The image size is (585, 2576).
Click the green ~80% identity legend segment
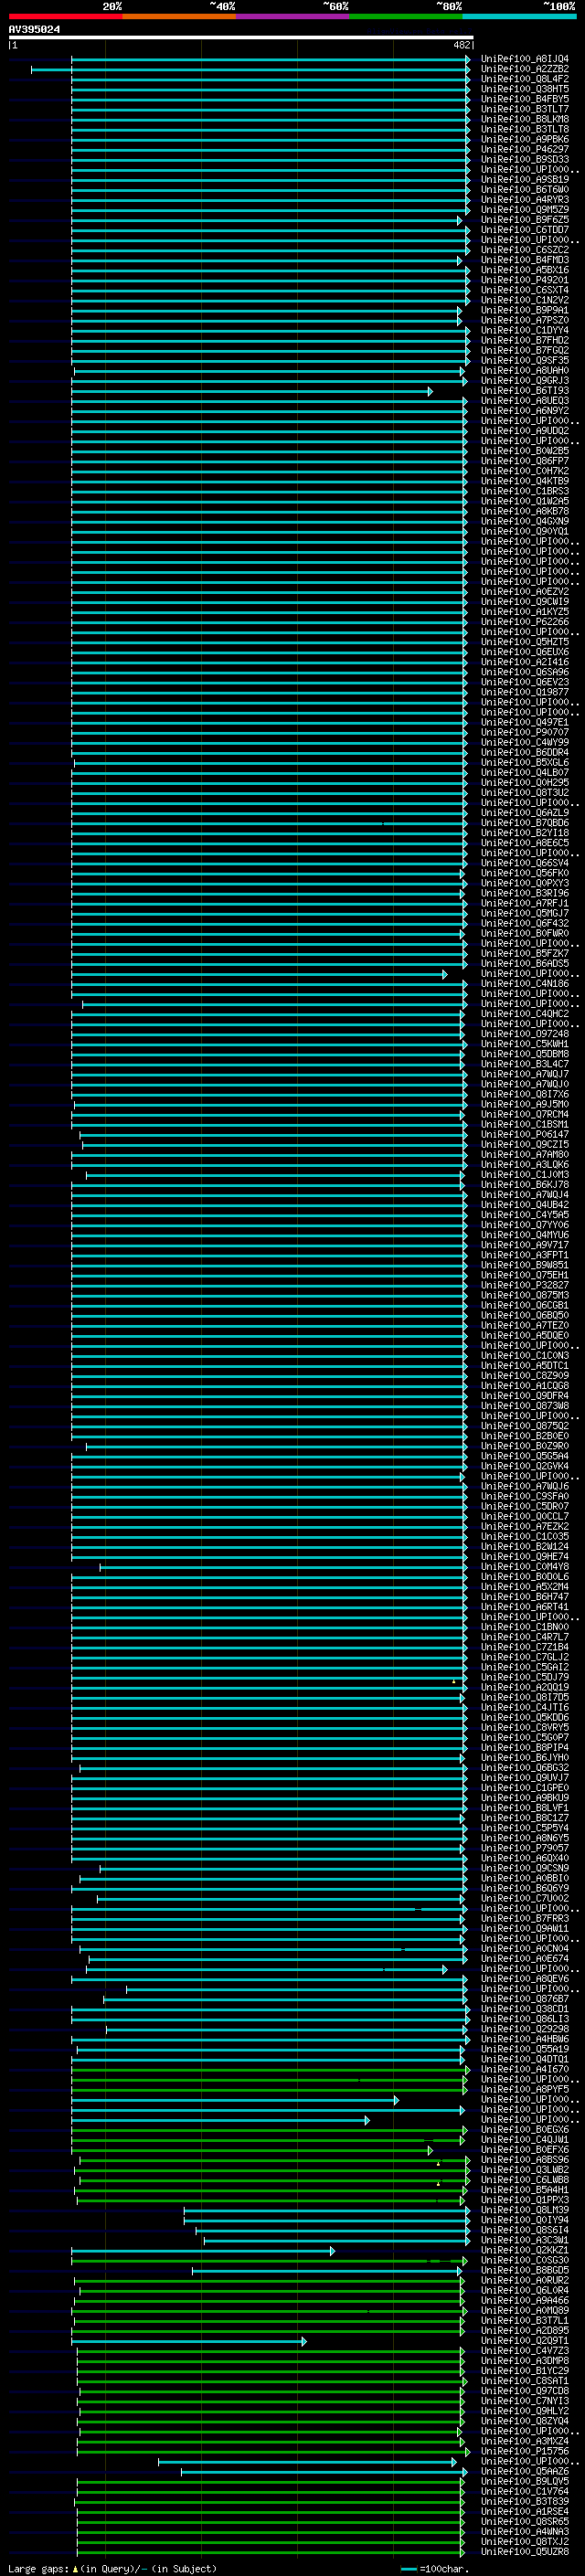[406, 16]
